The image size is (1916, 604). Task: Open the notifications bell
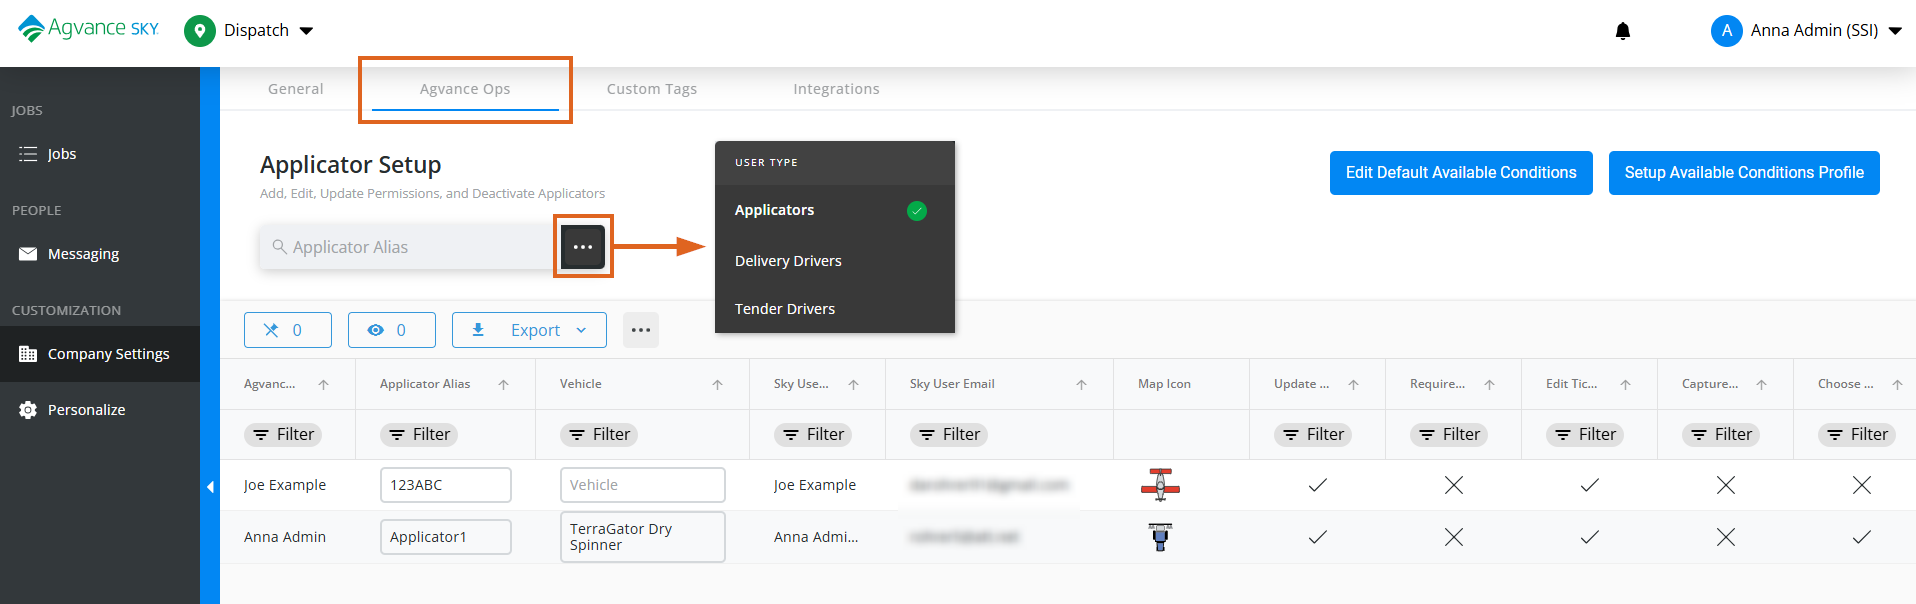[x=1623, y=31]
